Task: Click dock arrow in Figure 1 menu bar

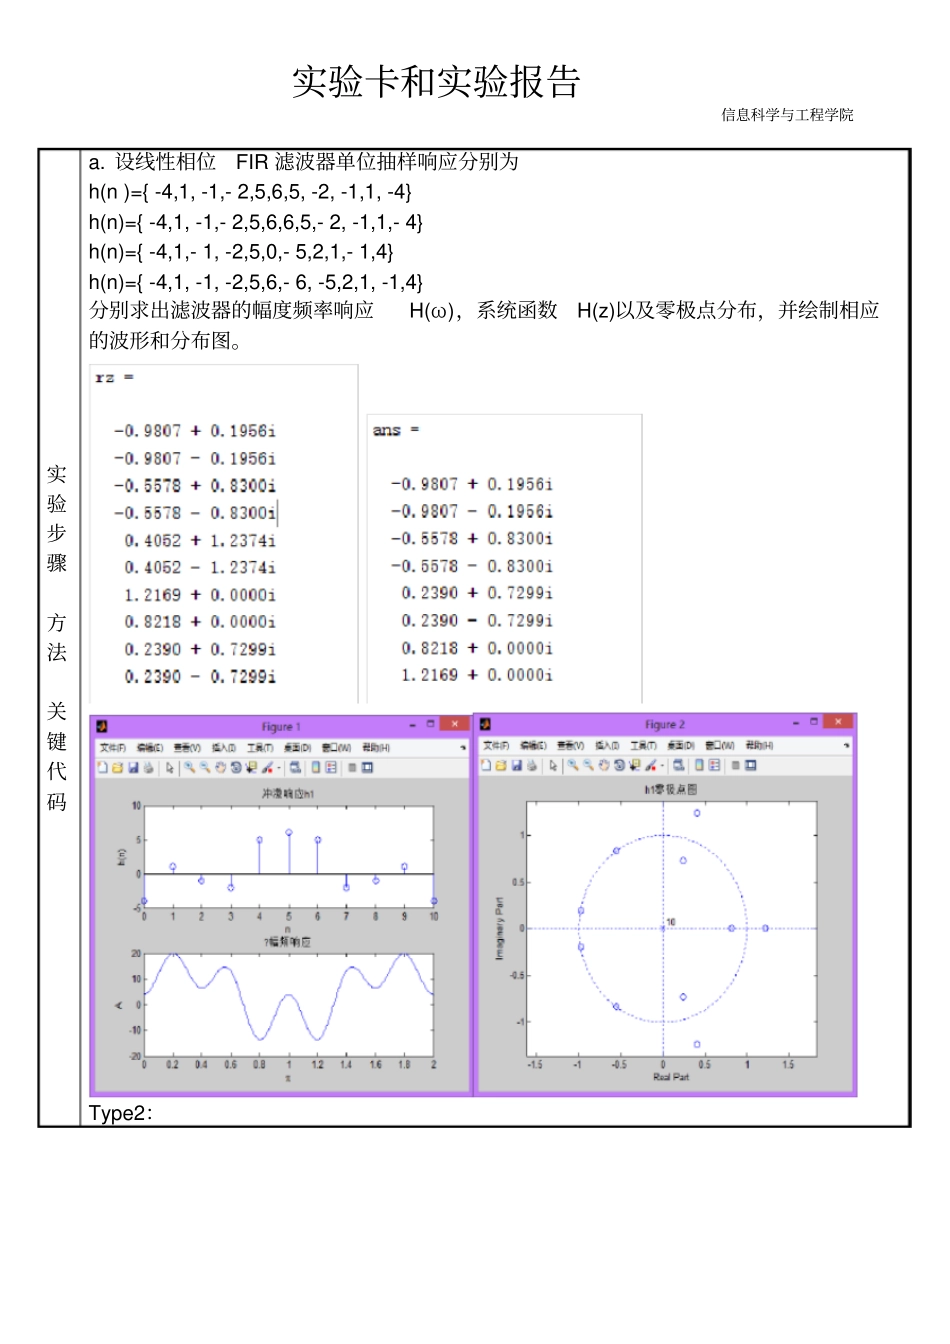Action: click(x=463, y=748)
